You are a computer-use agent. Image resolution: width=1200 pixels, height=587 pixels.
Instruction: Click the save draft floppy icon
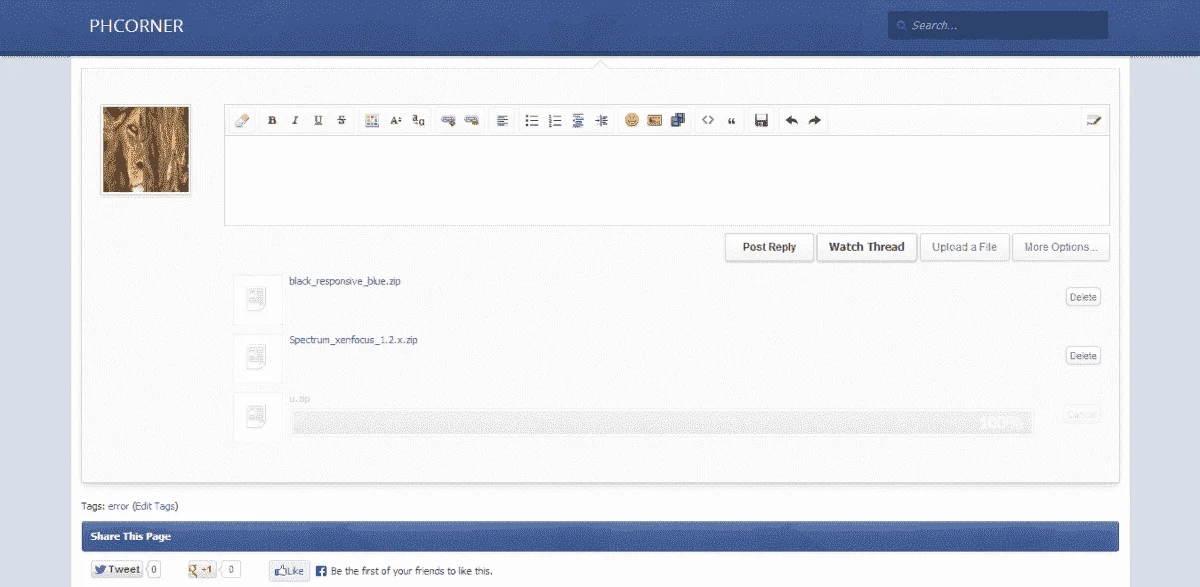click(x=761, y=120)
